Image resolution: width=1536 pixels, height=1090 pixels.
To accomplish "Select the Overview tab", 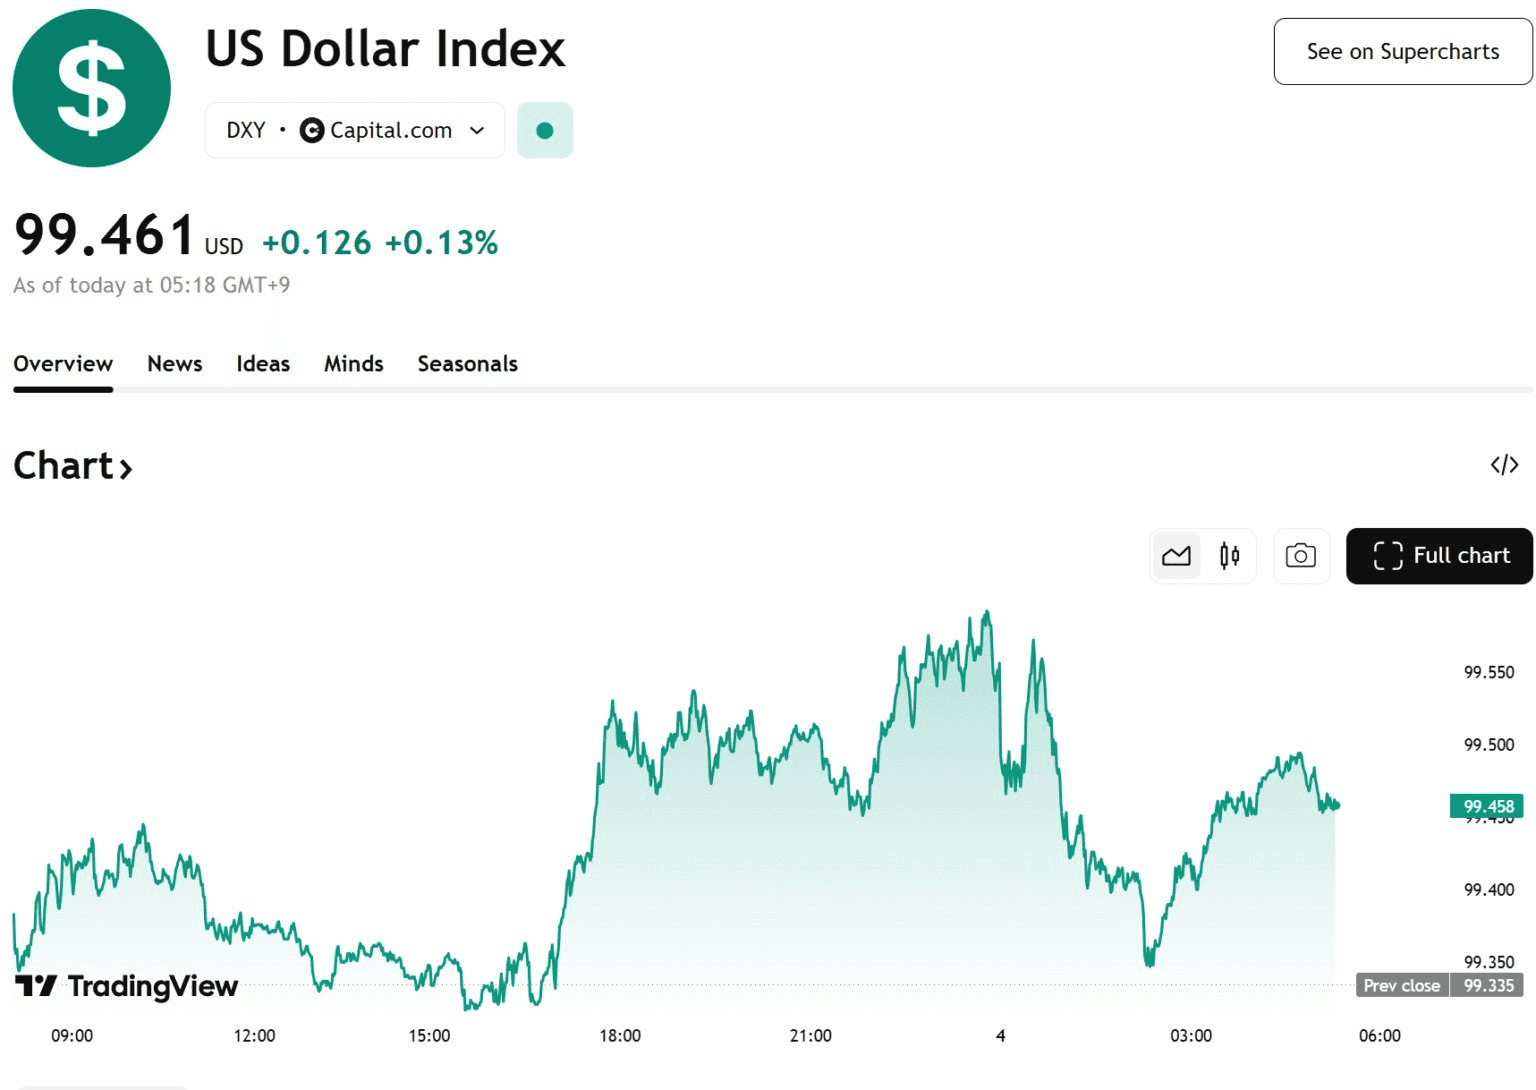I will (x=63, y=364).
